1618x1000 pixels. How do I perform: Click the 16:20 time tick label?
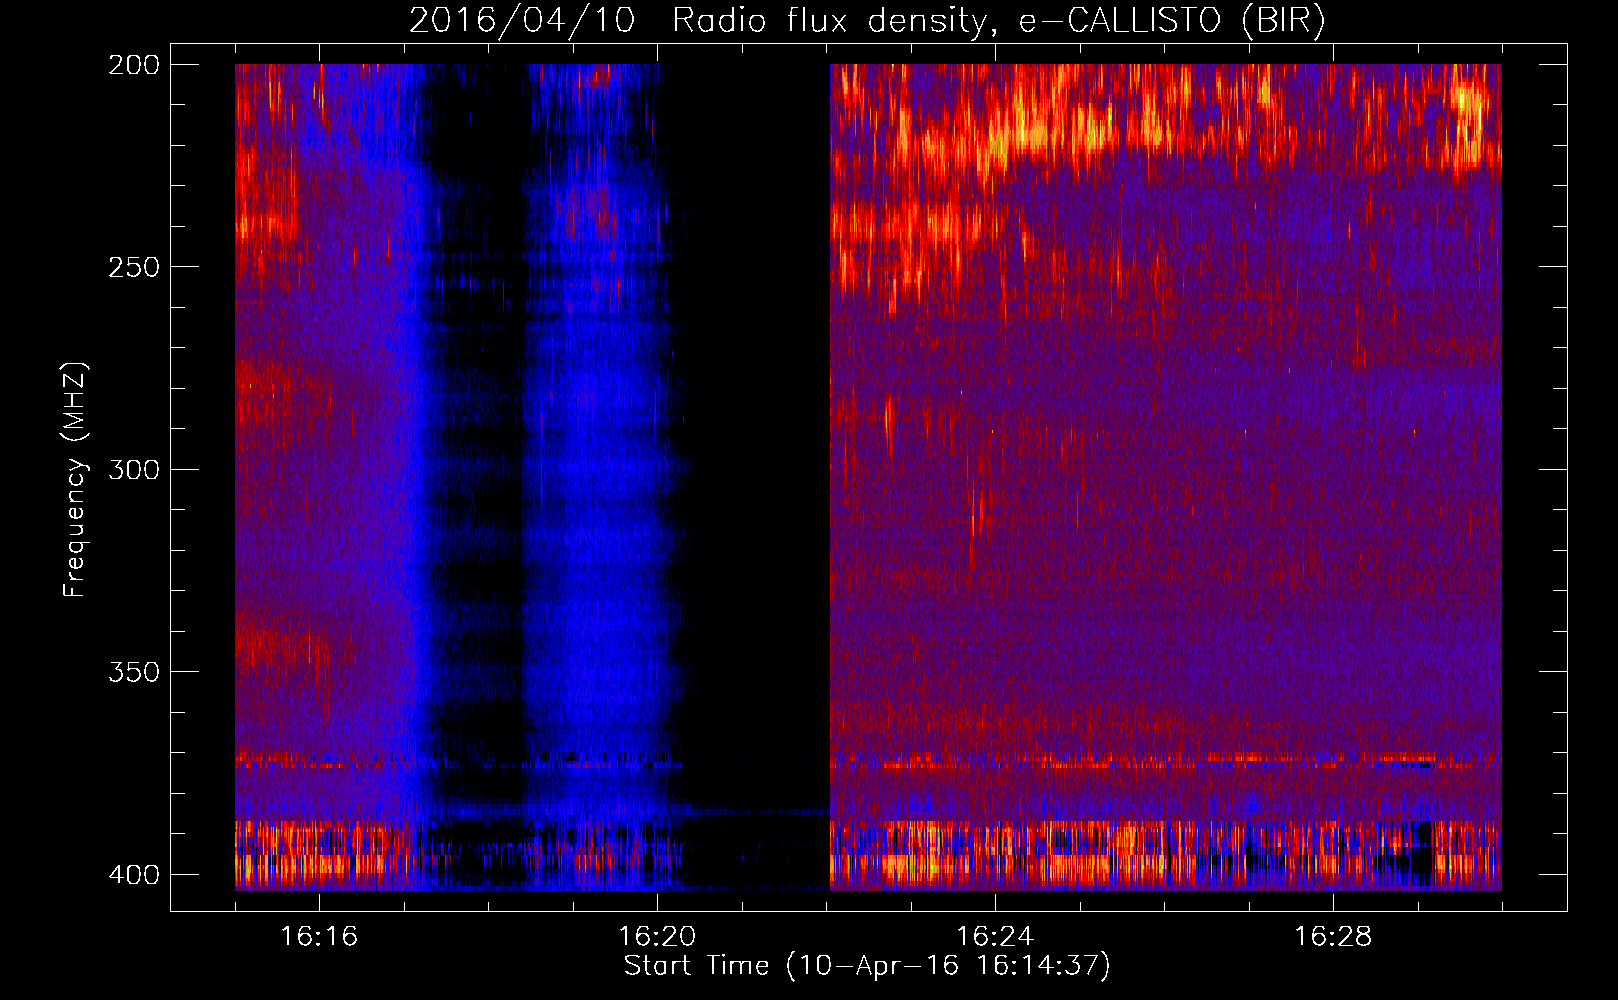tap(657, 936)
